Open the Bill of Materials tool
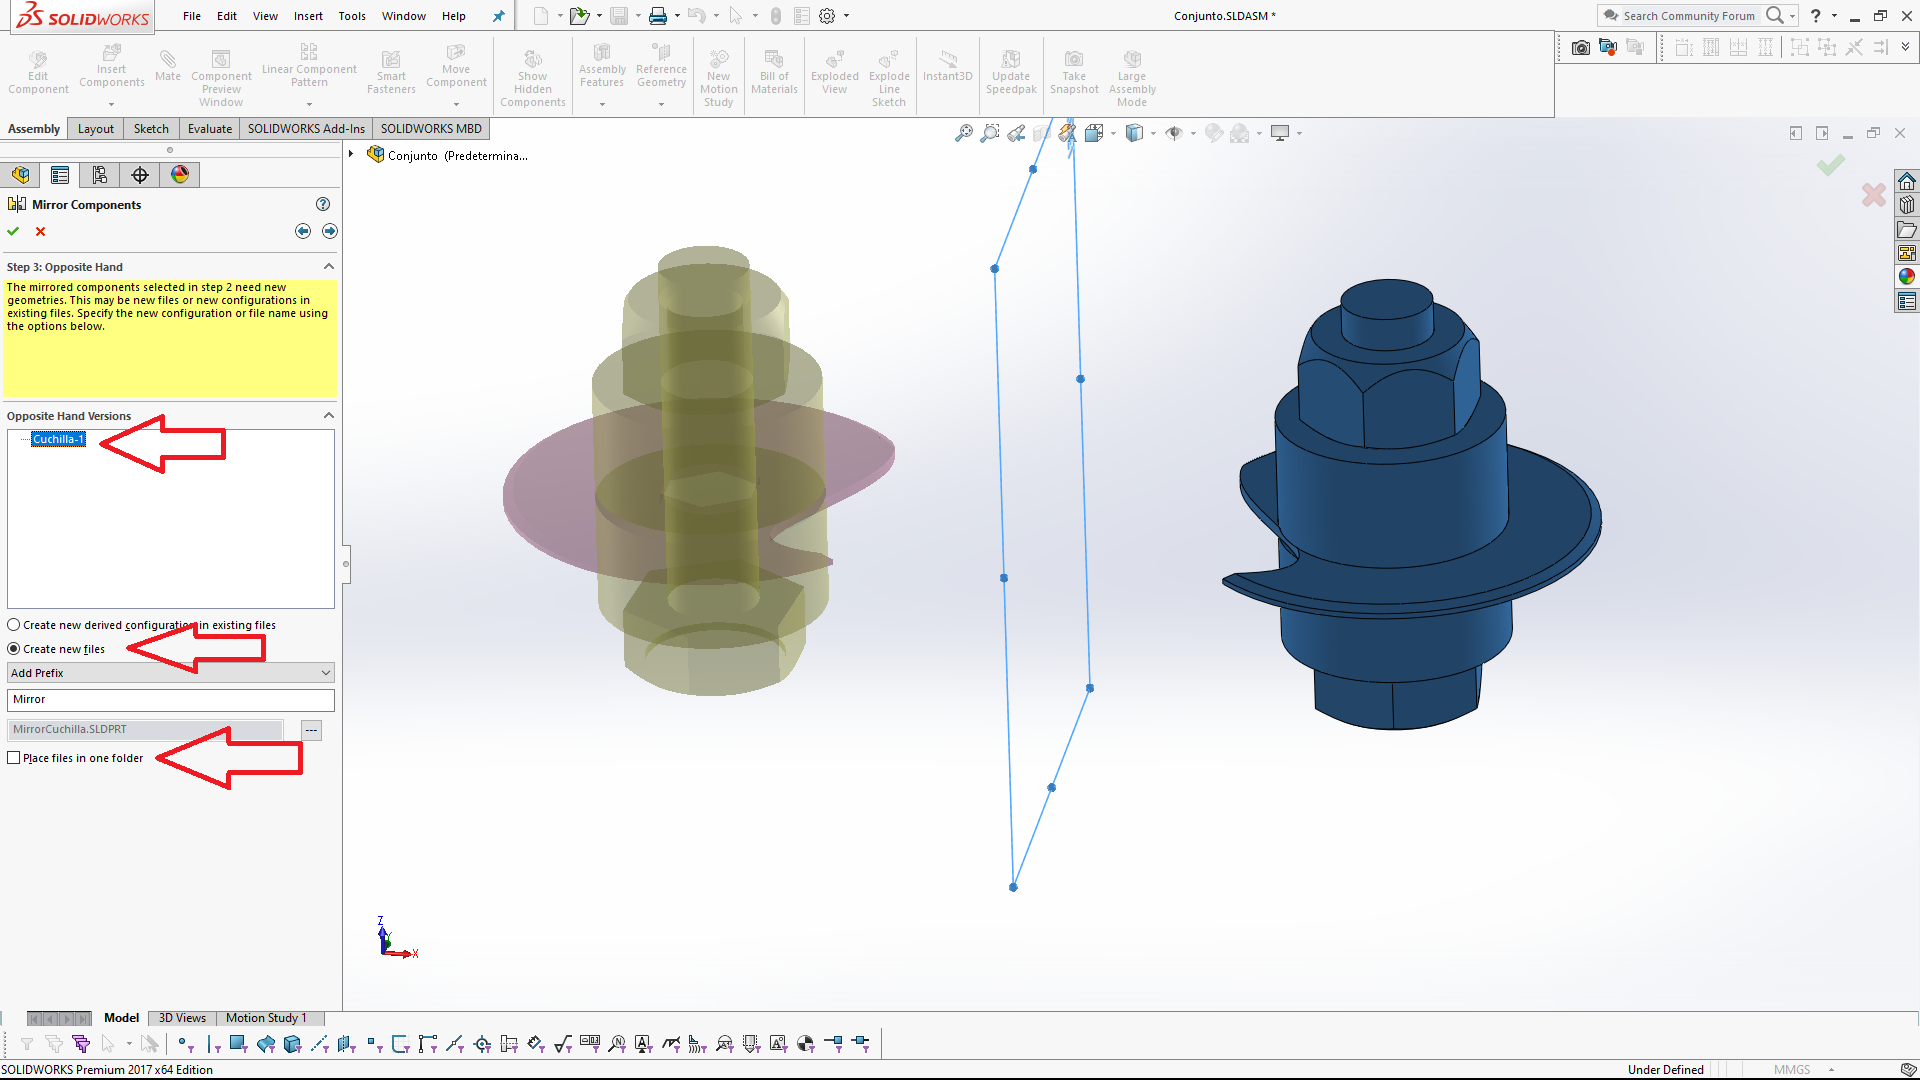This screenshot has width=1920, height=1080. 774,70
